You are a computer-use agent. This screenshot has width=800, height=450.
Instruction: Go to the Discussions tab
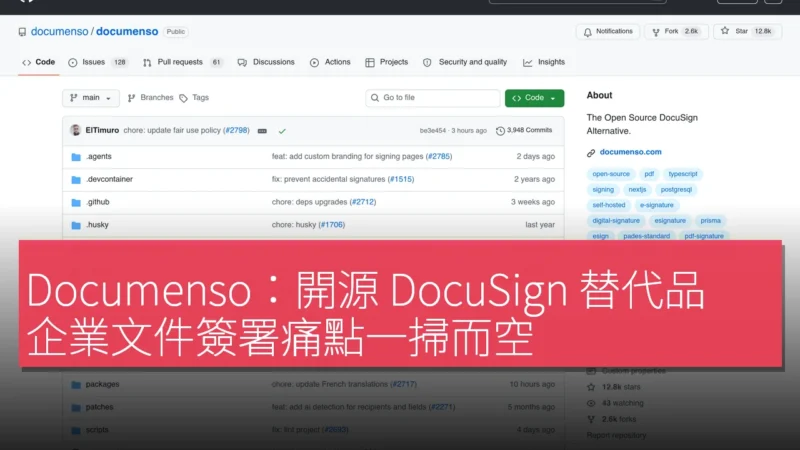266,62
